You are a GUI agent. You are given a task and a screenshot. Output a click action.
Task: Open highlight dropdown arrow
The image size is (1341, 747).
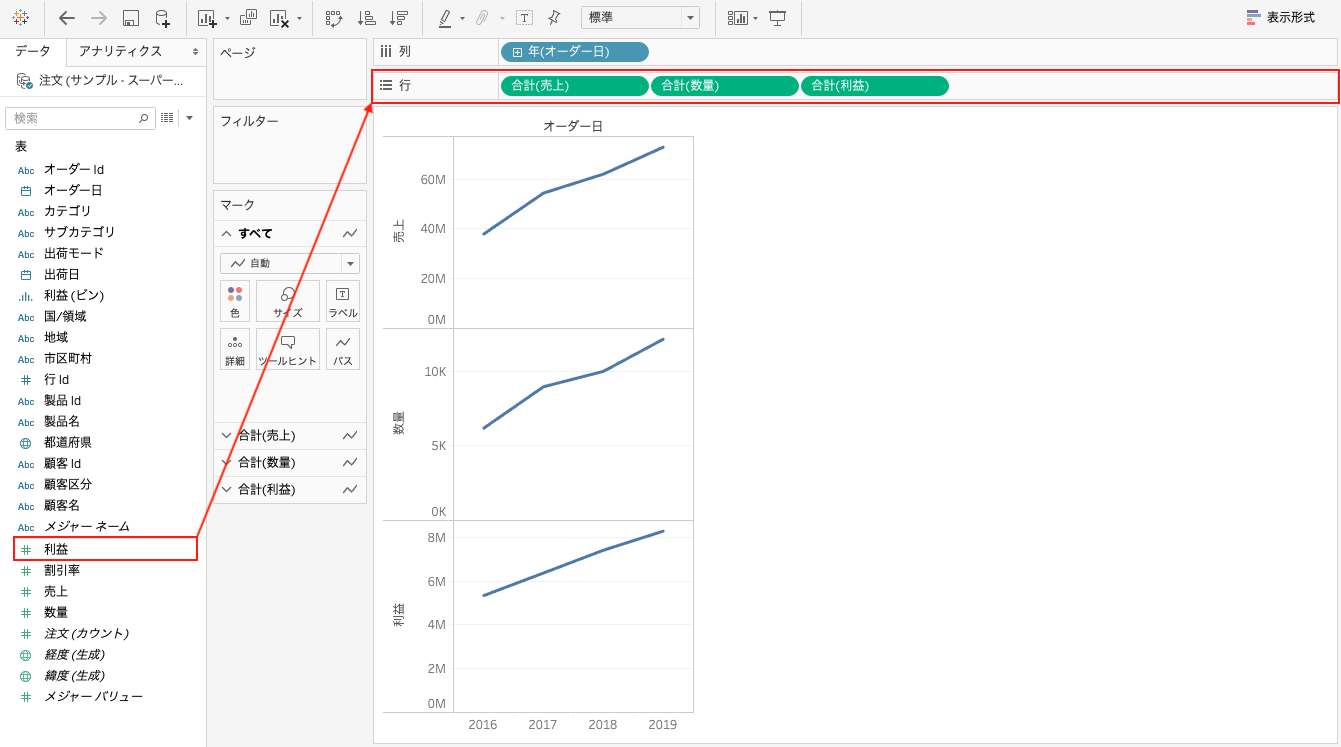point(462,18)
